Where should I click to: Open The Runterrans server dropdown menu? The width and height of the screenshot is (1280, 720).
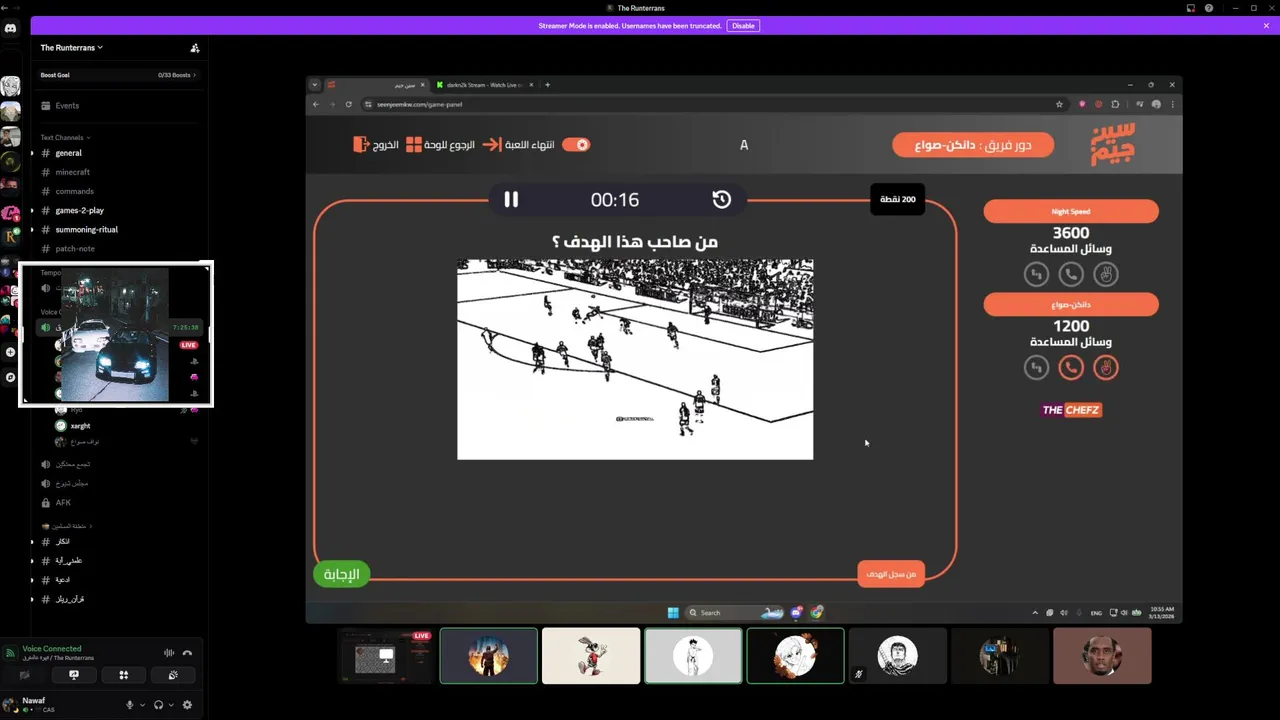pyautogui.click(x=72, y=47)
